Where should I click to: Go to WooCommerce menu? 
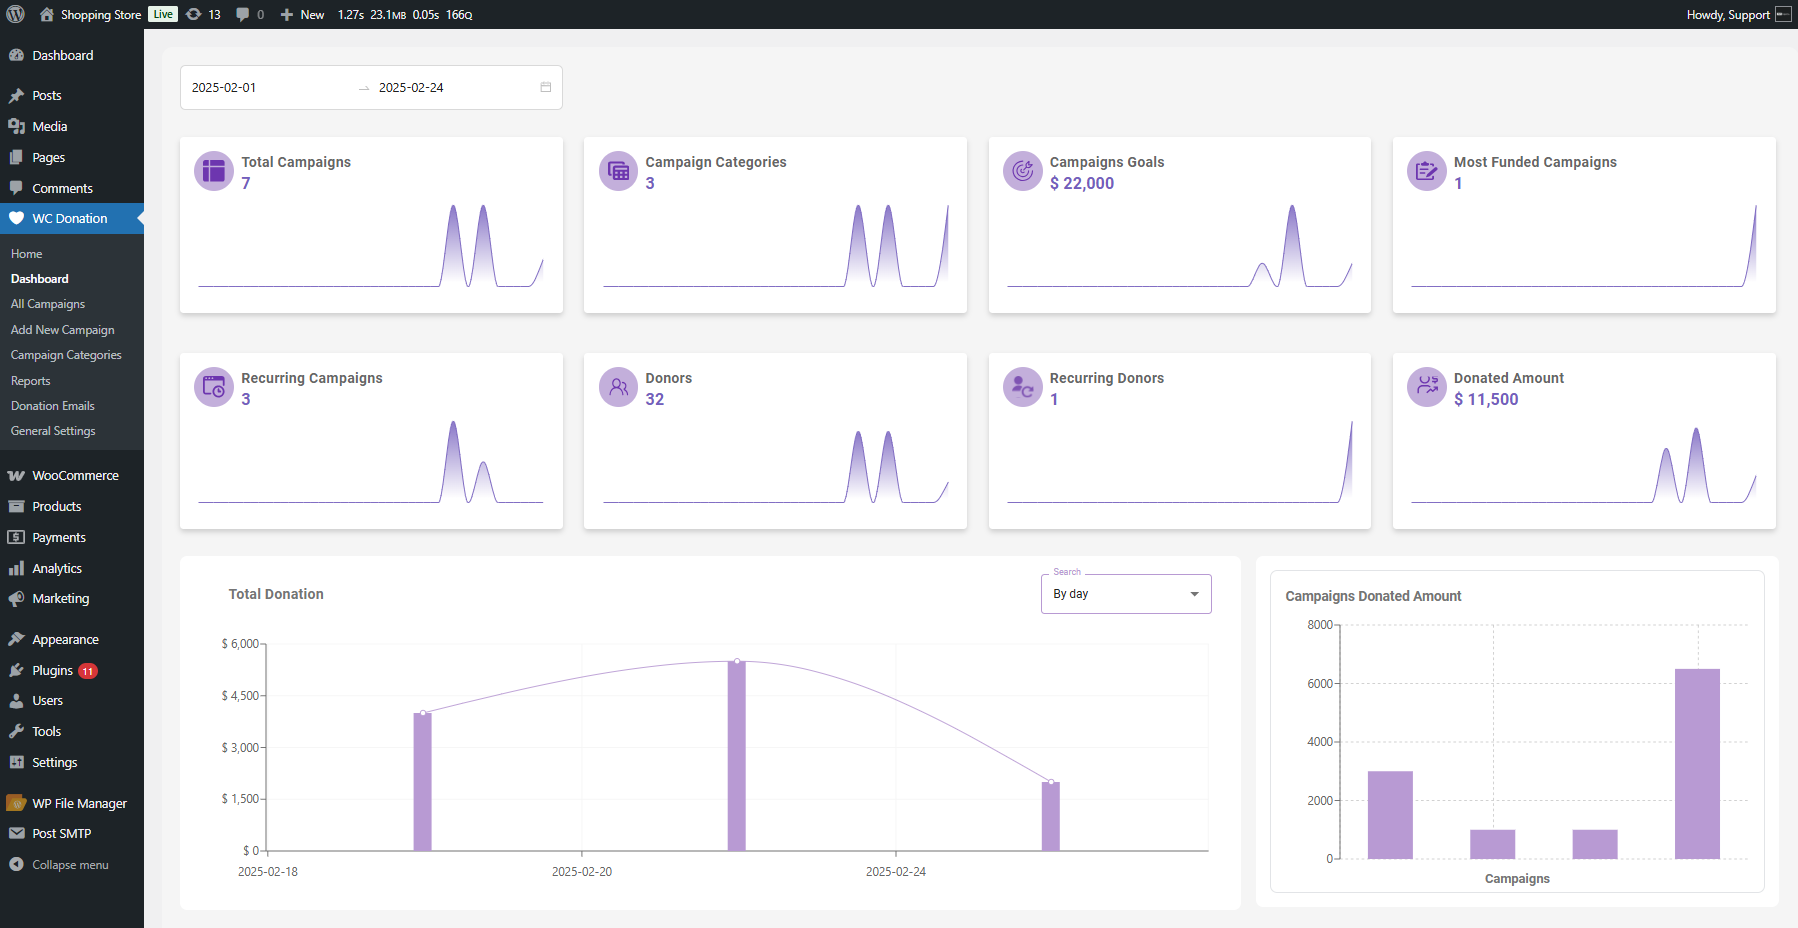point(75,476)
